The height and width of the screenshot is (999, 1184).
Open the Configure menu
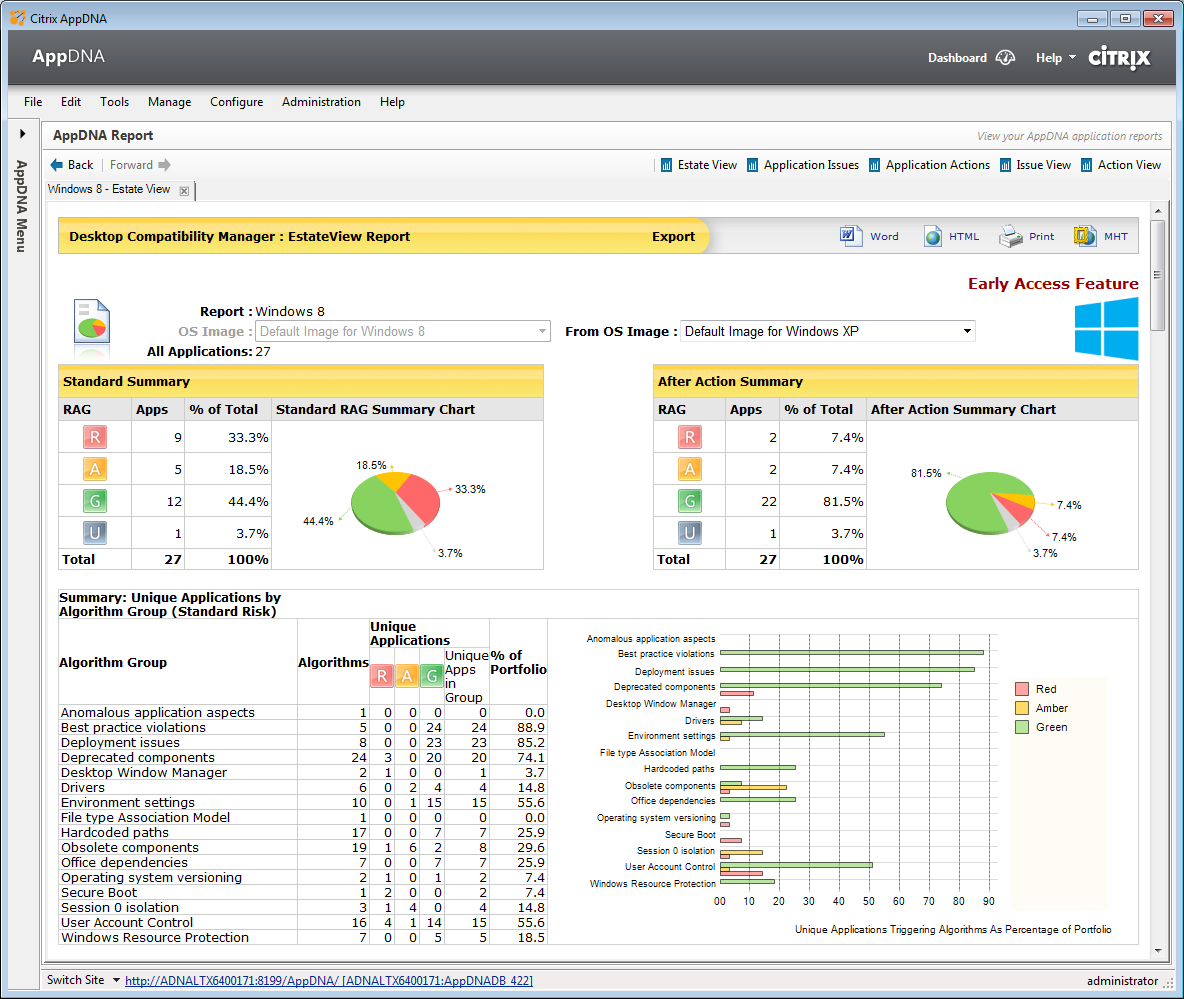pyautogui.click(x=236, y=102)
